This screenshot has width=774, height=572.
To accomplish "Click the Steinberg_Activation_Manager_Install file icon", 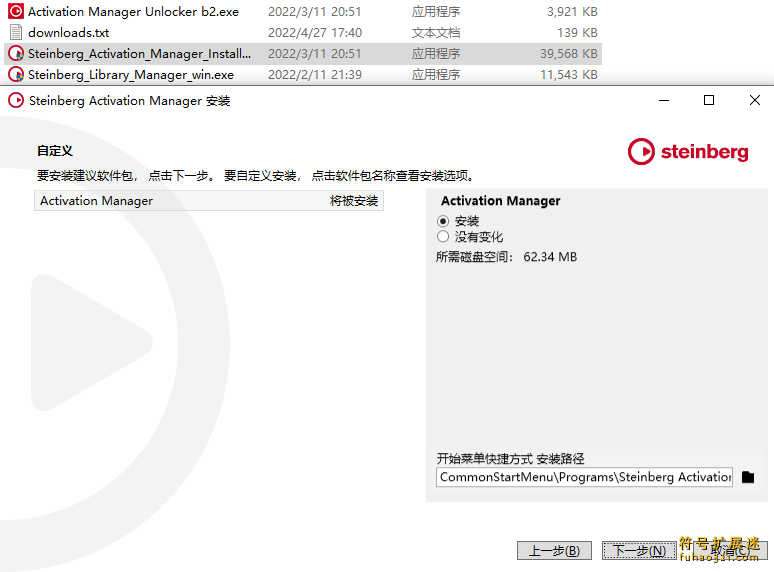I will (x=16, y=53).
